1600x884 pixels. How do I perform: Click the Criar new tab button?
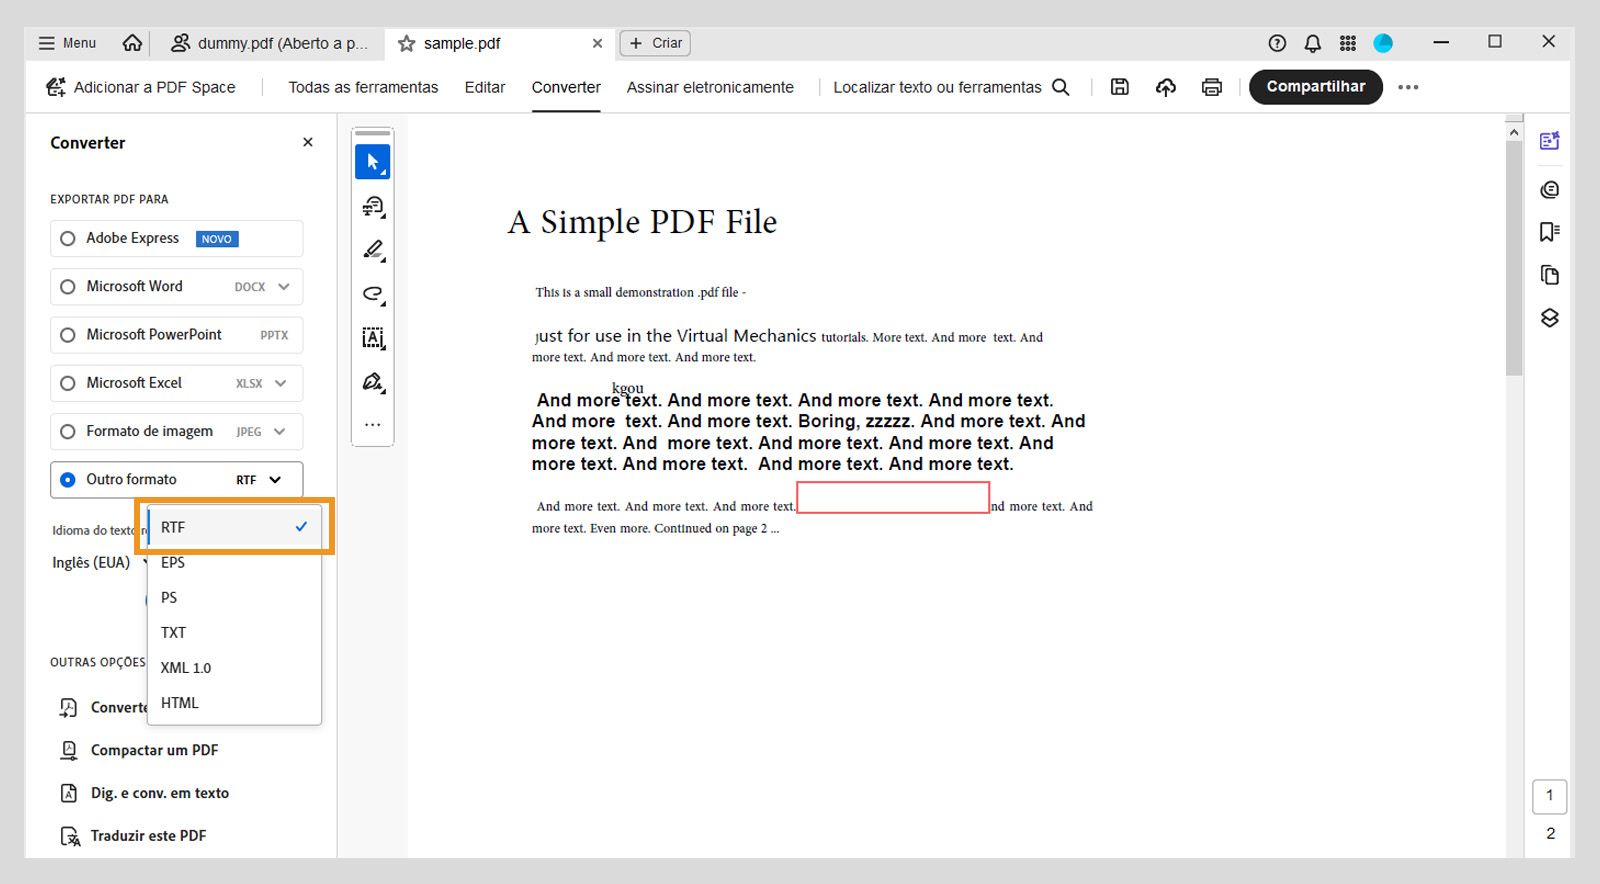tap(655, 43)
